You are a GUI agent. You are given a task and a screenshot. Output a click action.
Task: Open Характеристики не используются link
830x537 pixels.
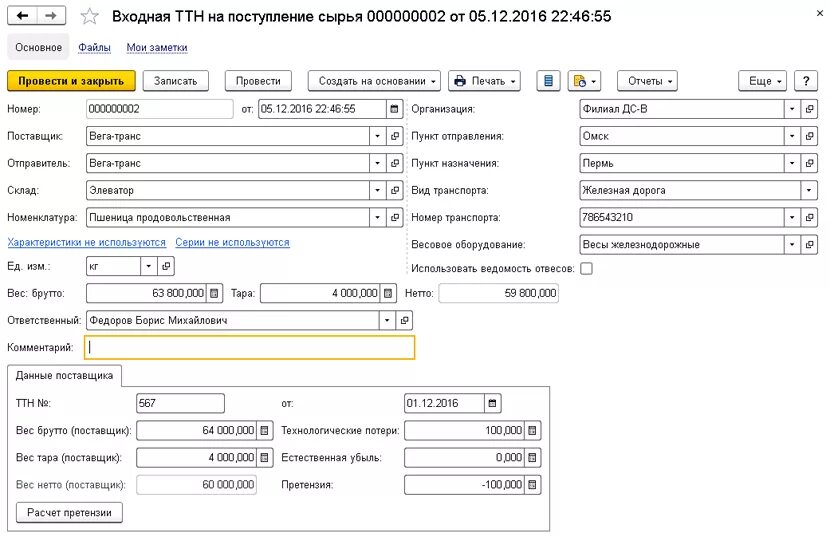click(x=86, y=242)
